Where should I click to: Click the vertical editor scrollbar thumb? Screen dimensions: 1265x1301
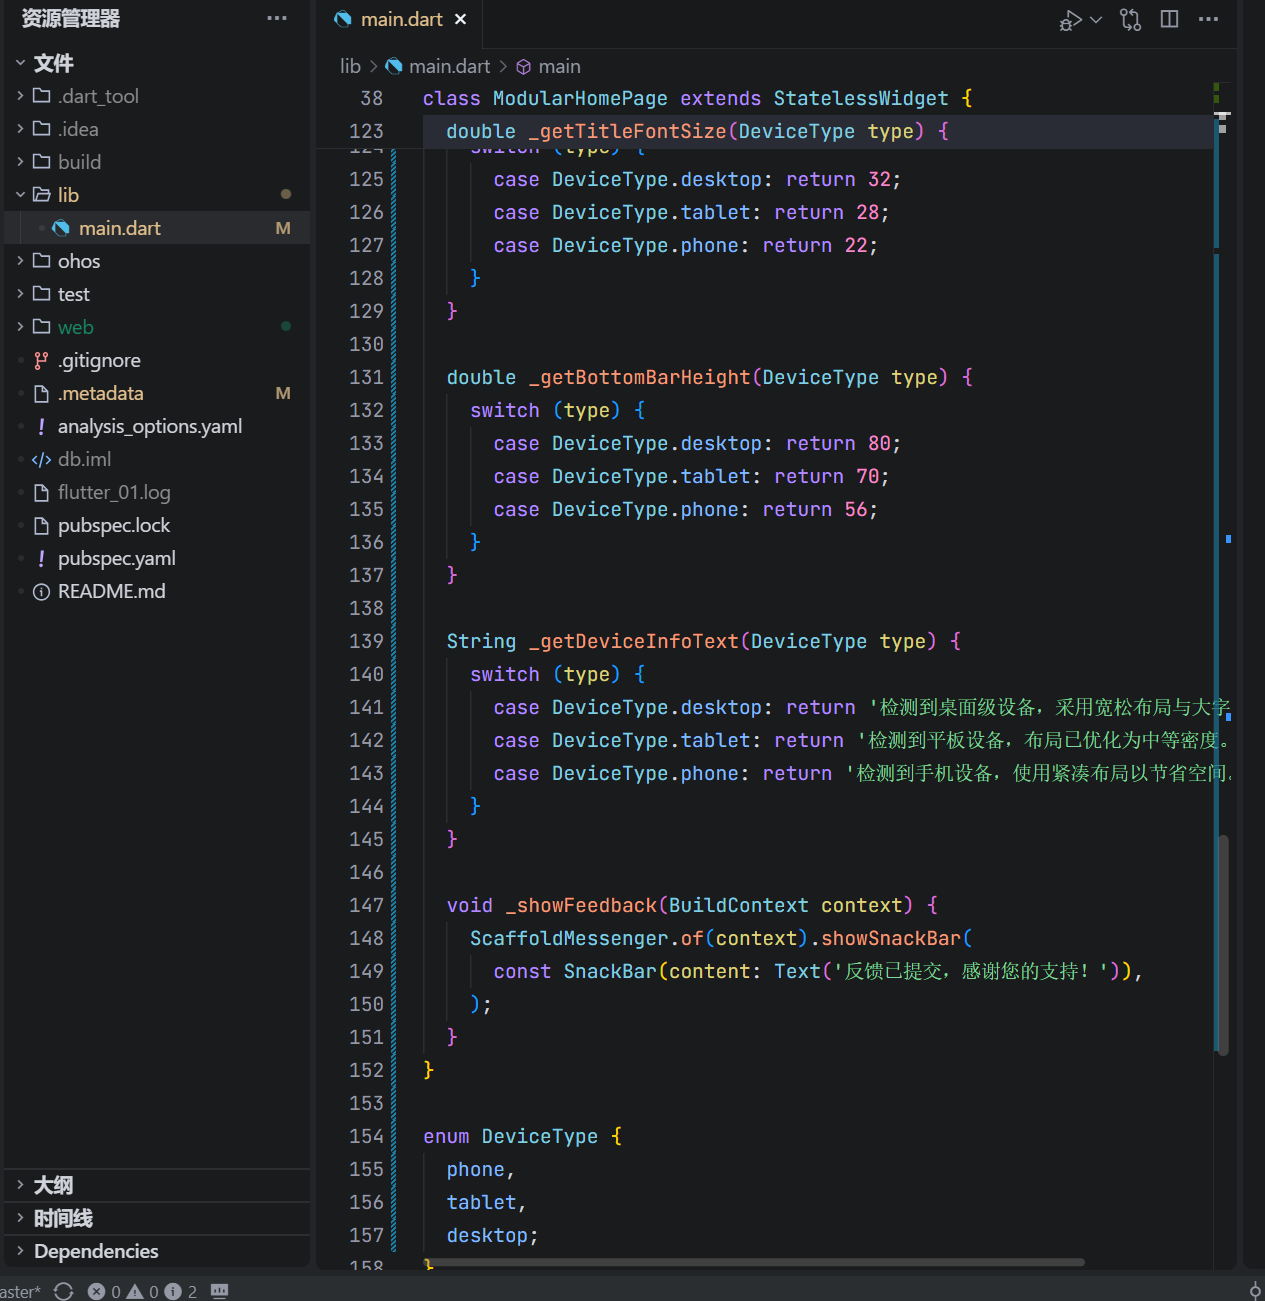[x=1222, y=944]
